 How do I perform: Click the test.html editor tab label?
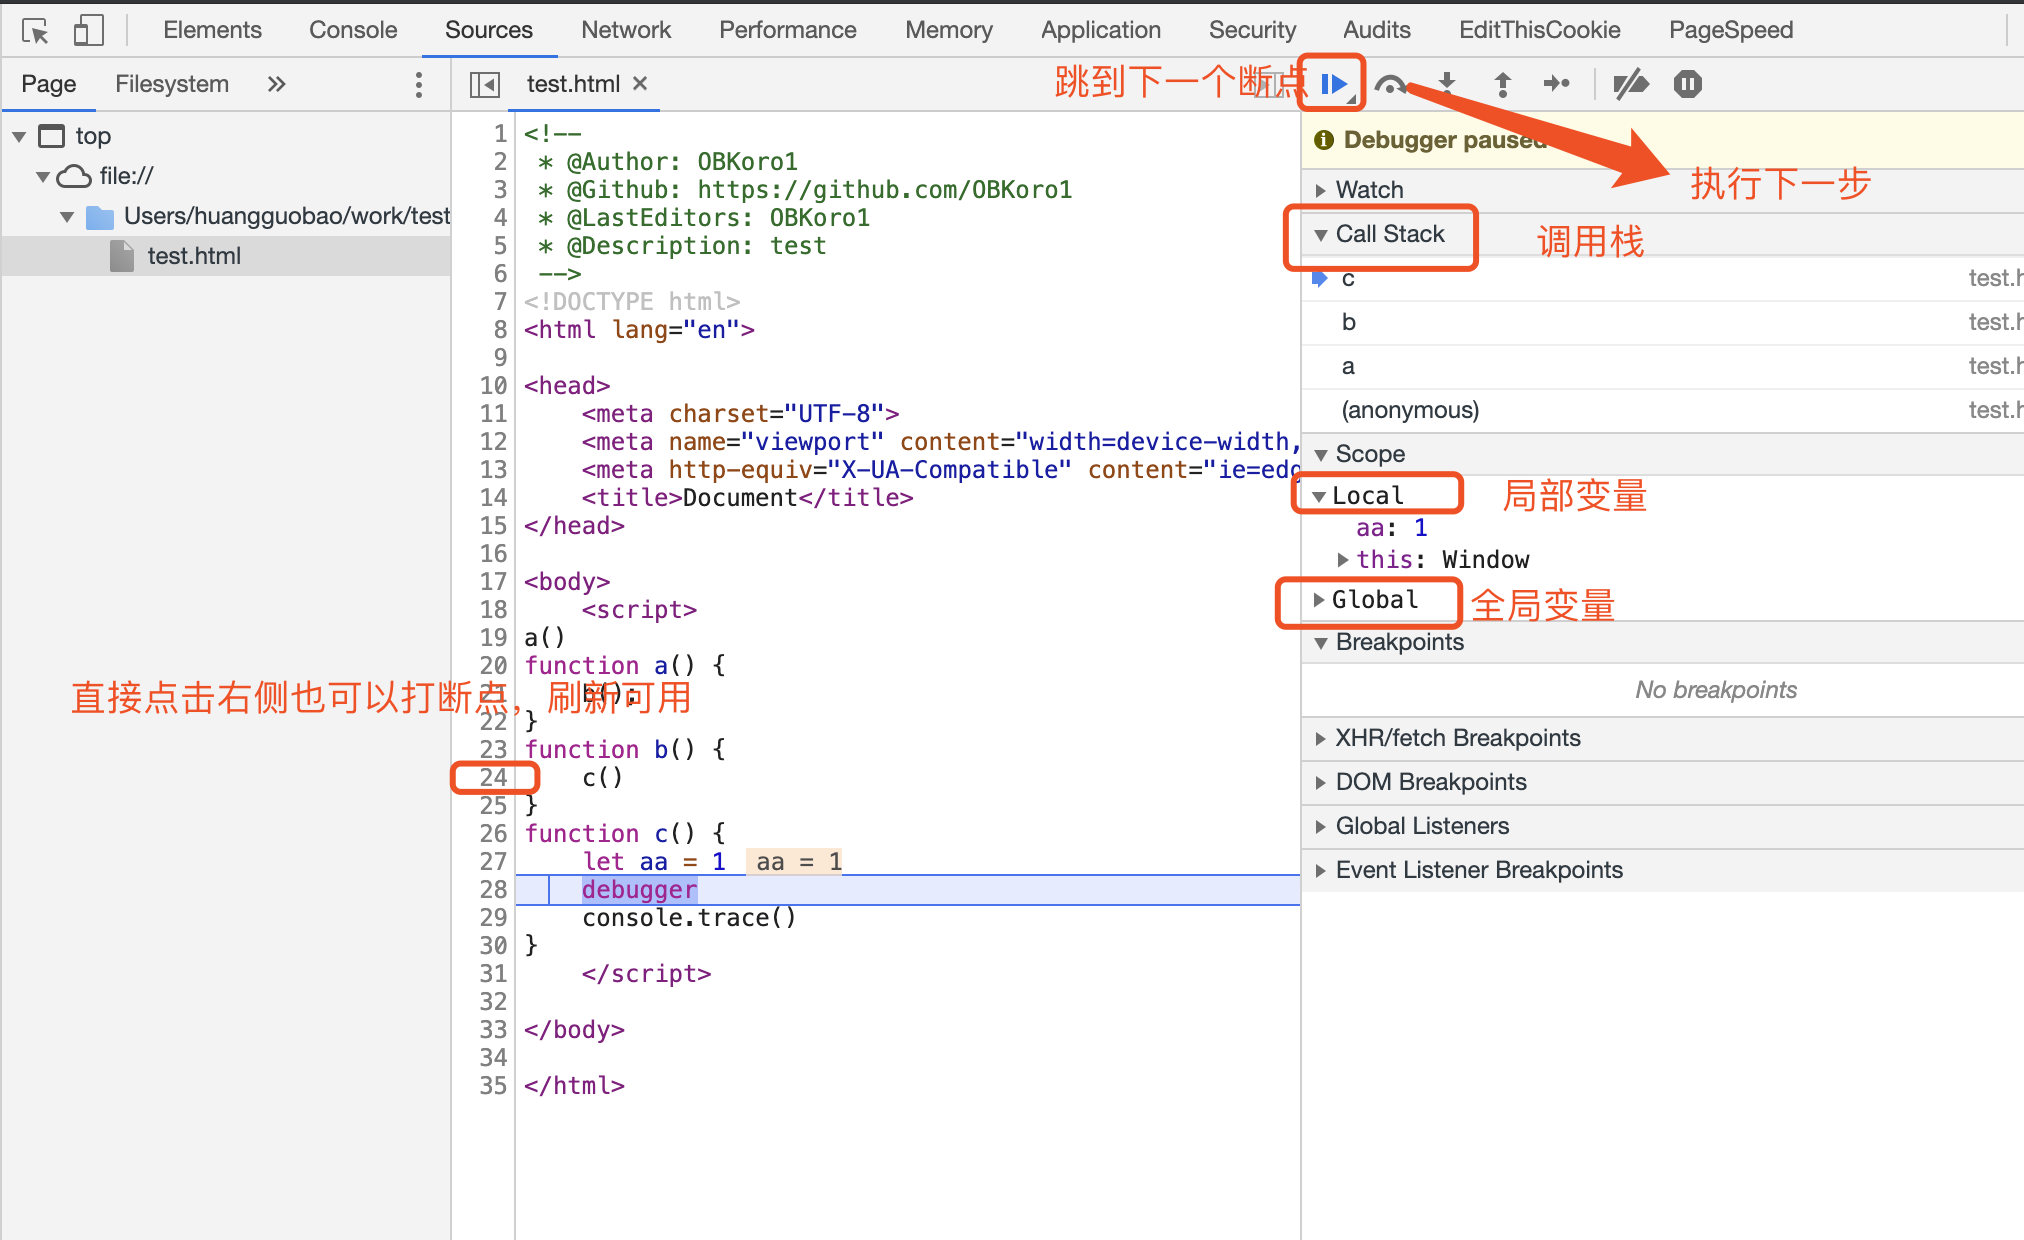click(573, 84)
